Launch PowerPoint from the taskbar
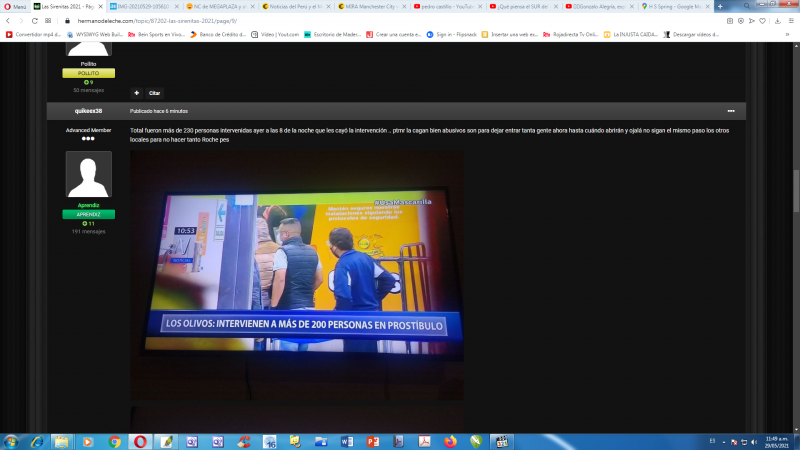The image size is (800, 450). pos(371,441)
